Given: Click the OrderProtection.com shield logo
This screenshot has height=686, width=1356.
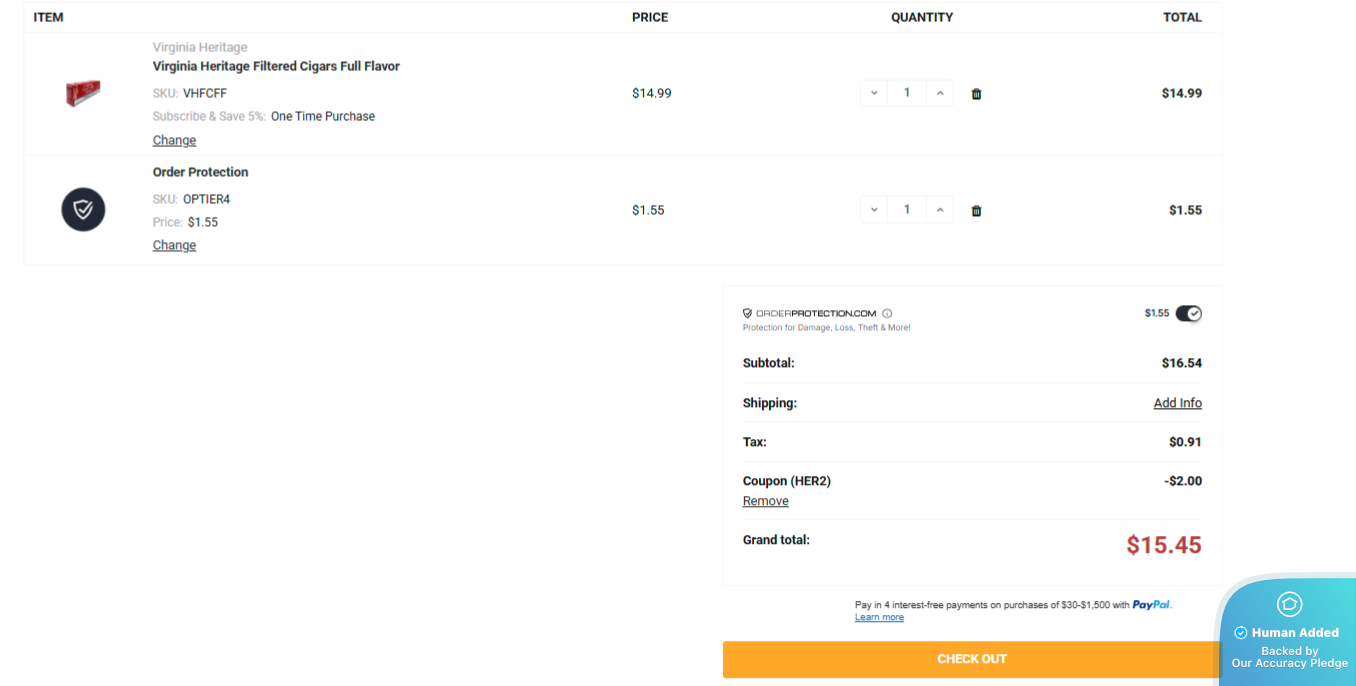Looking at the screenshot, I should click(x=747, y=313).
